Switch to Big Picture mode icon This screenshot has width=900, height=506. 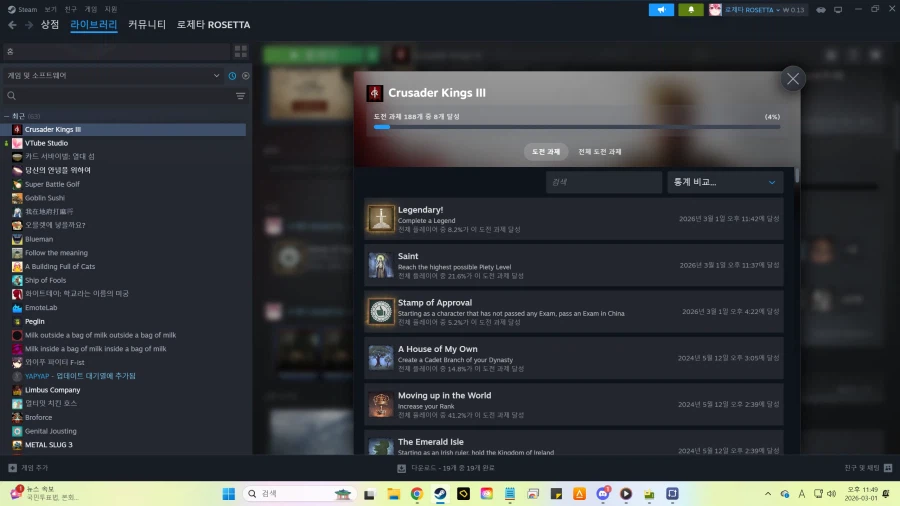click(838, 10)
